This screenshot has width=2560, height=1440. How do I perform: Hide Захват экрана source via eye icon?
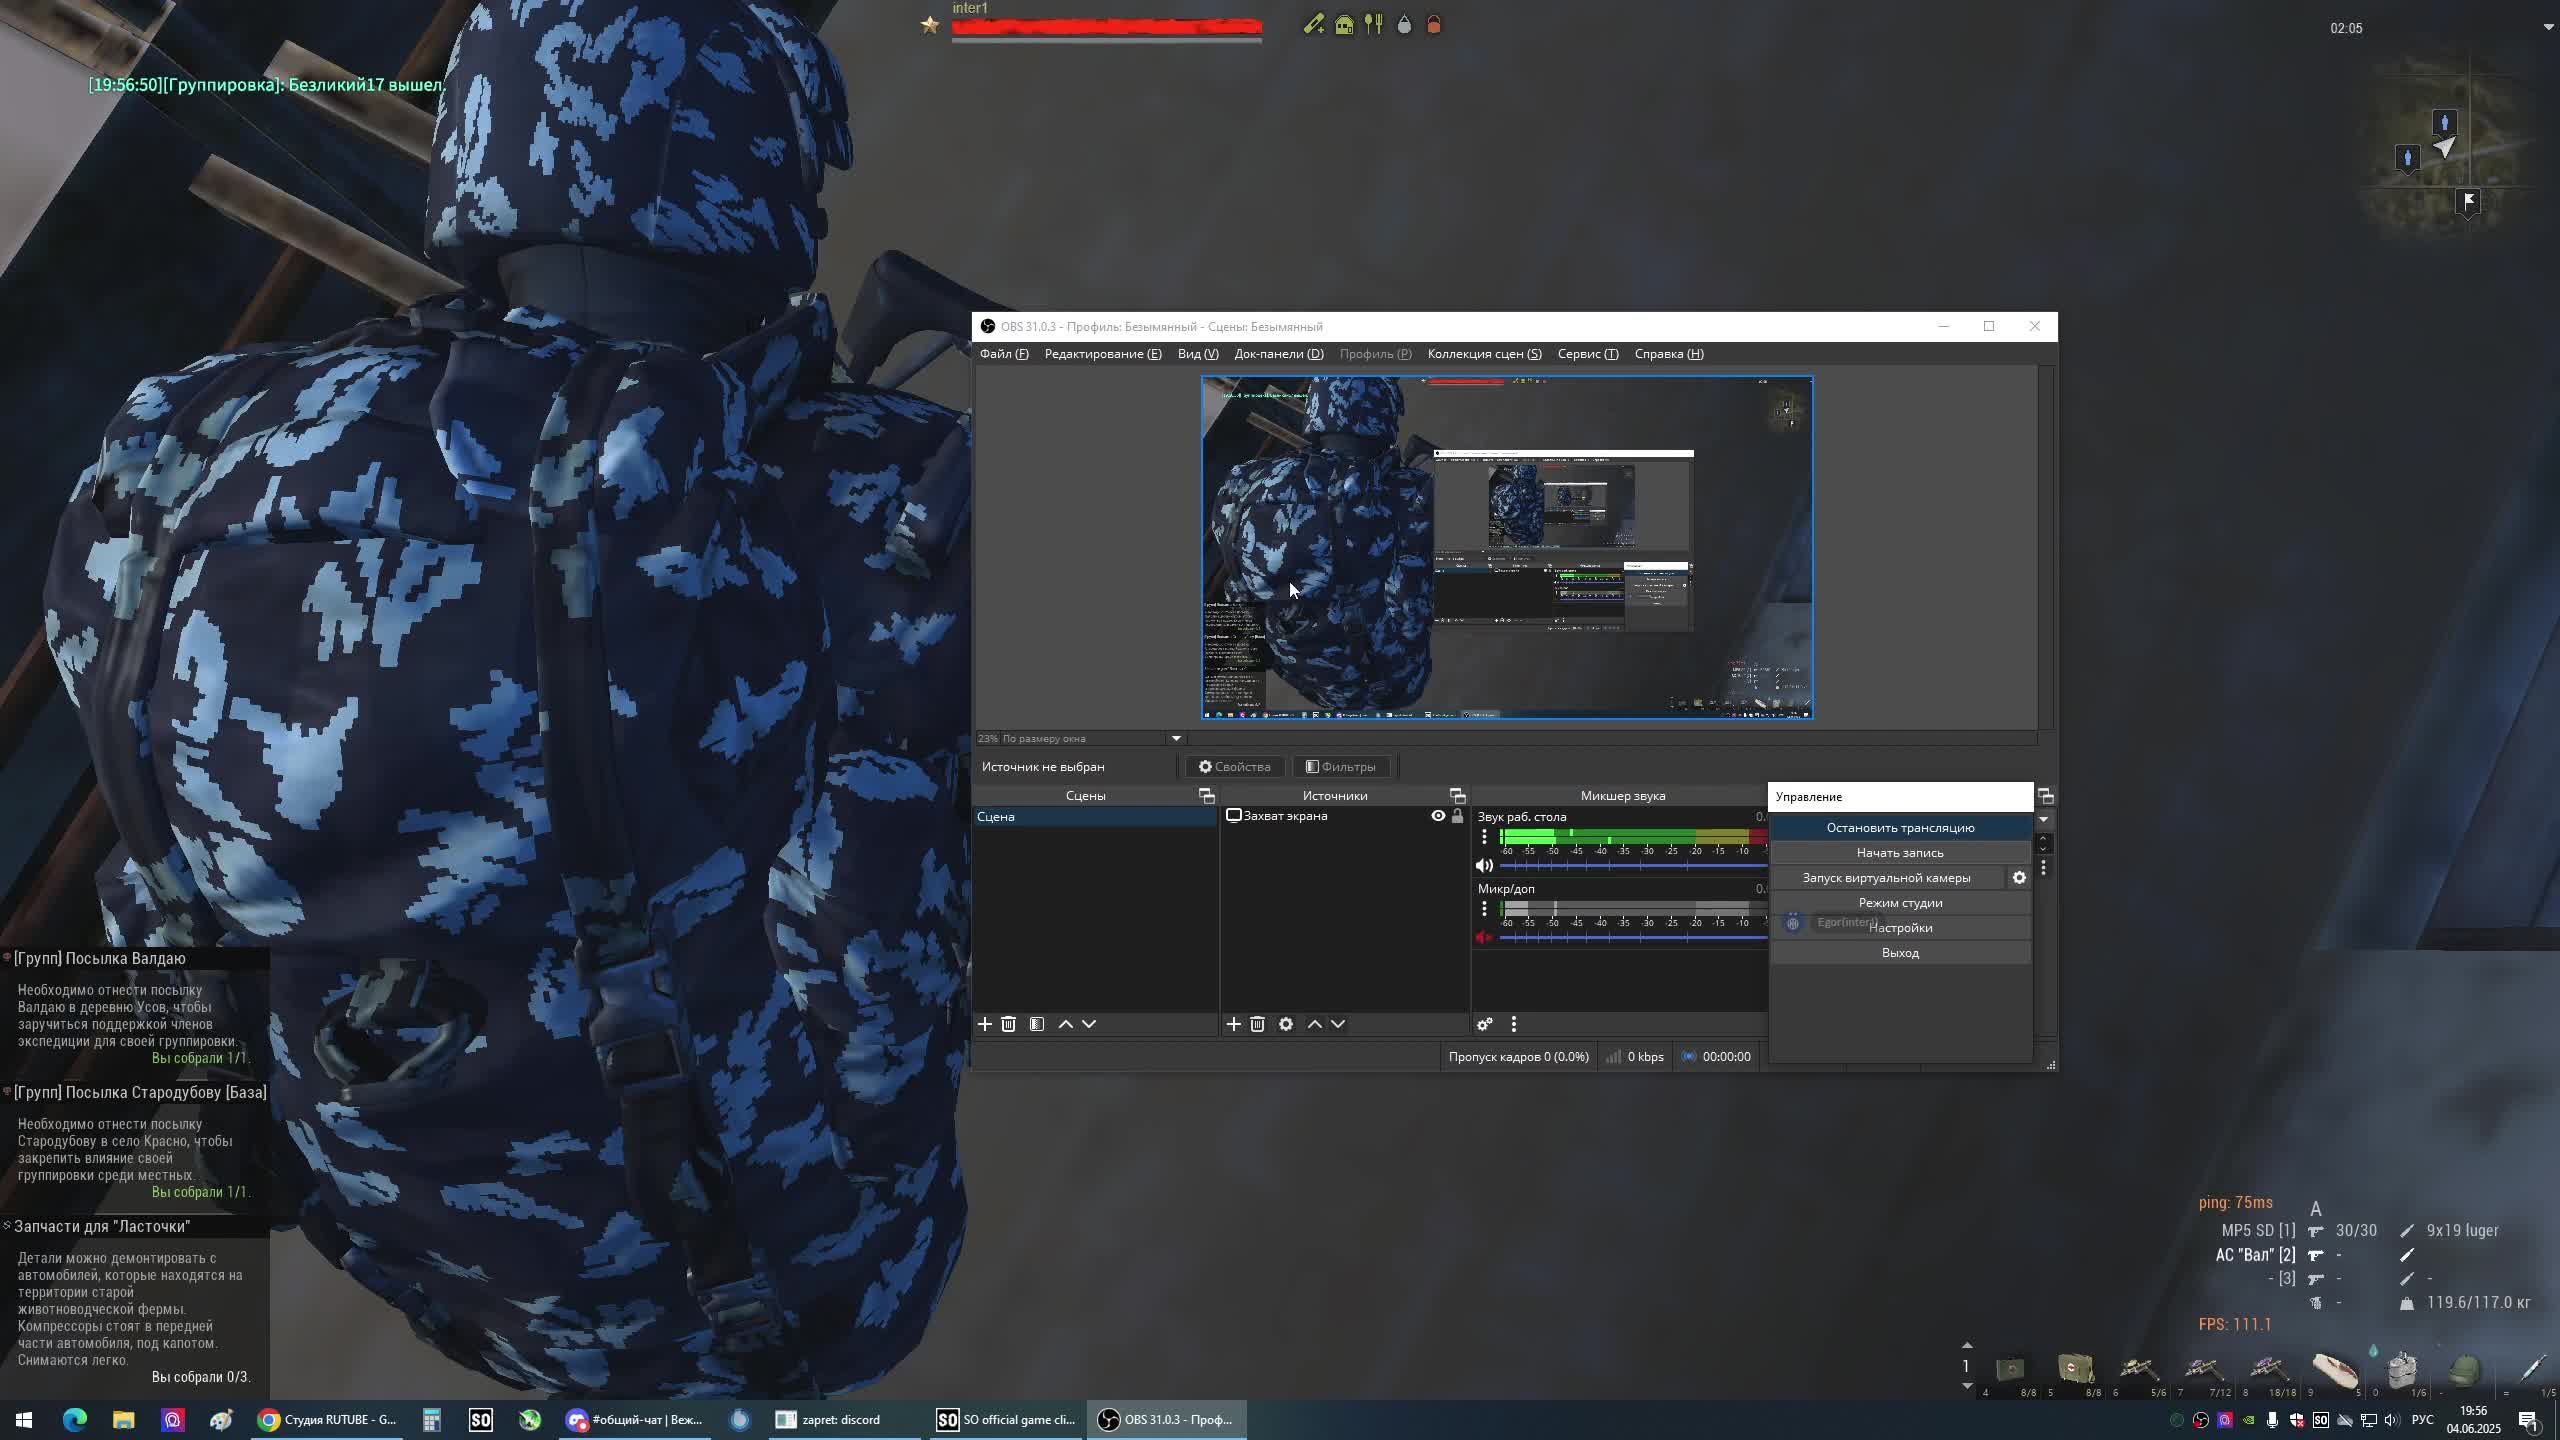[x=1438, y=816]
